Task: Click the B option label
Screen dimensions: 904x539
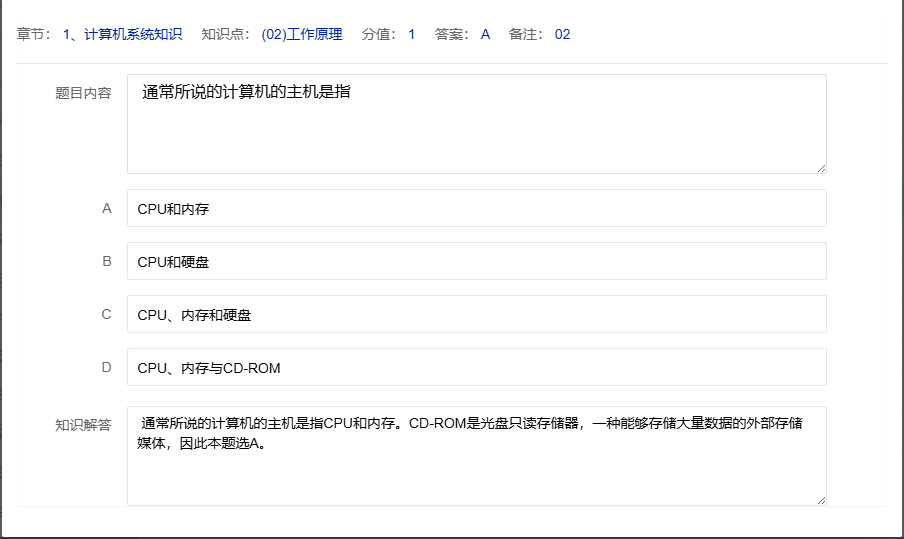Action: (106, 261)
